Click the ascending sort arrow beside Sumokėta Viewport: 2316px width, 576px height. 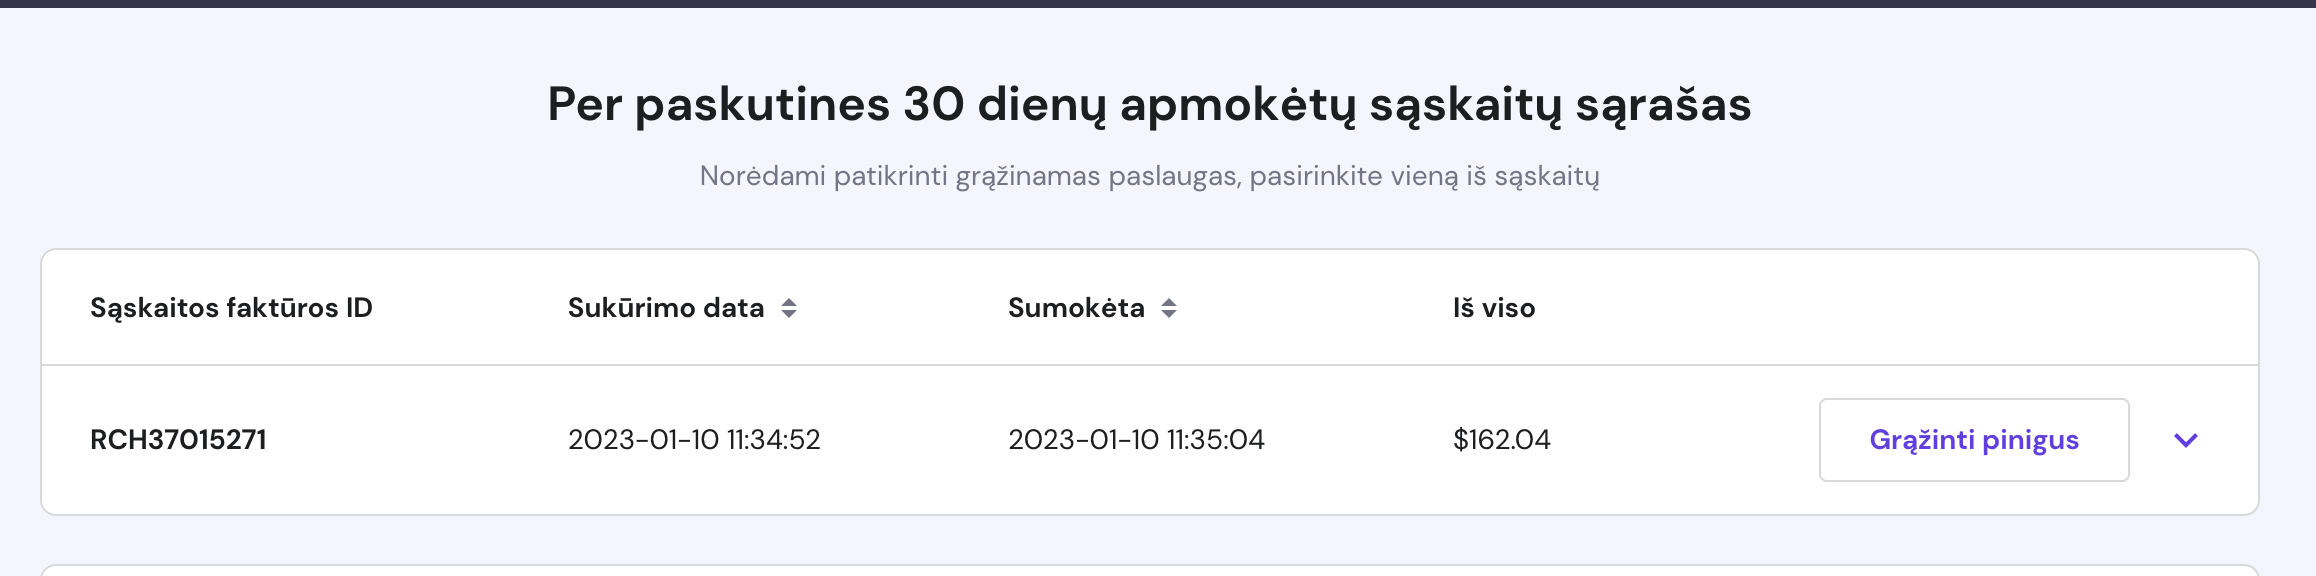1169,301
